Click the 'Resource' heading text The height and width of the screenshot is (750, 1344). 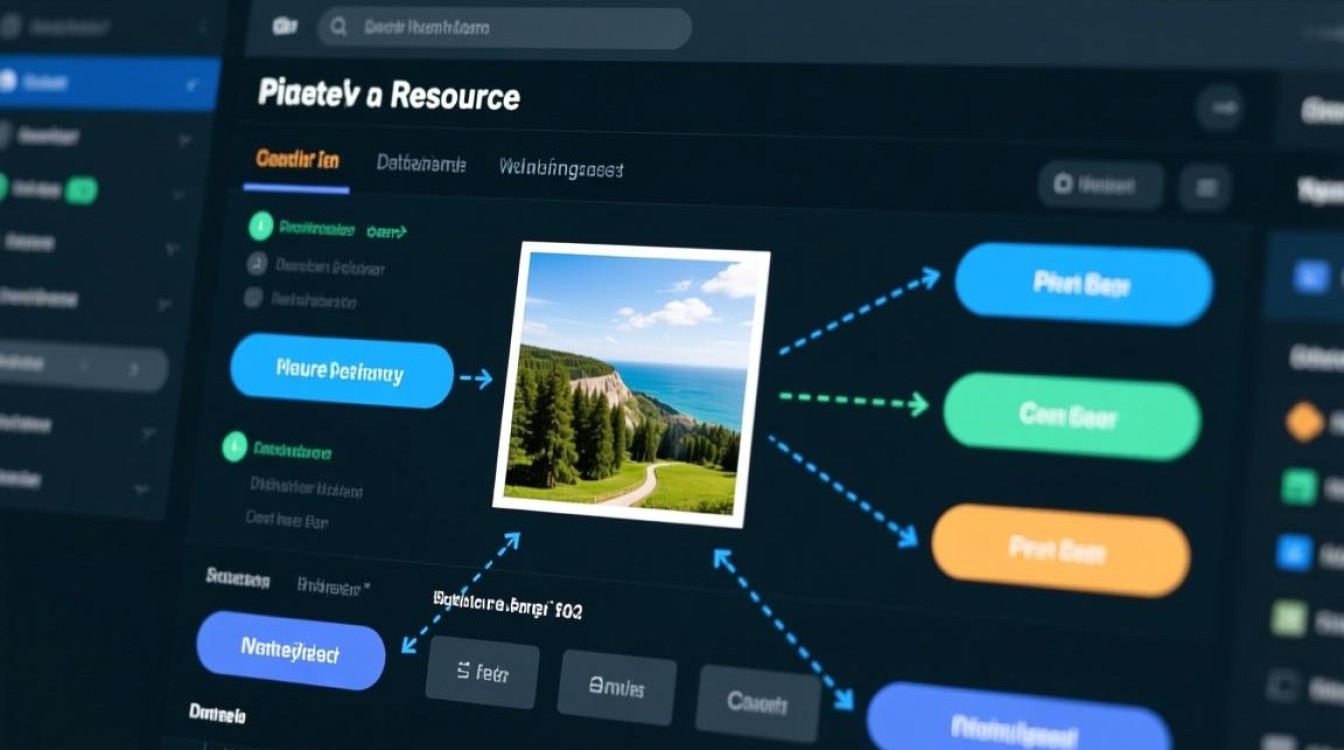pyautogui.click(x=455, y=96)
